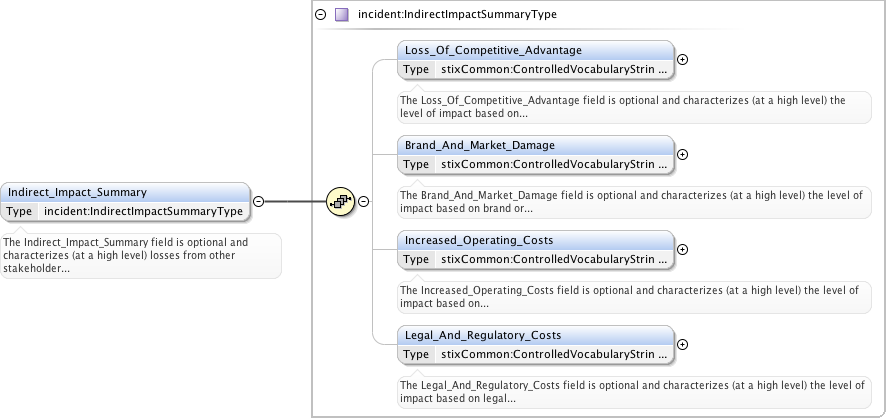Click the incident:IndirectImpactSummaryType title label

tap(457, 15)
